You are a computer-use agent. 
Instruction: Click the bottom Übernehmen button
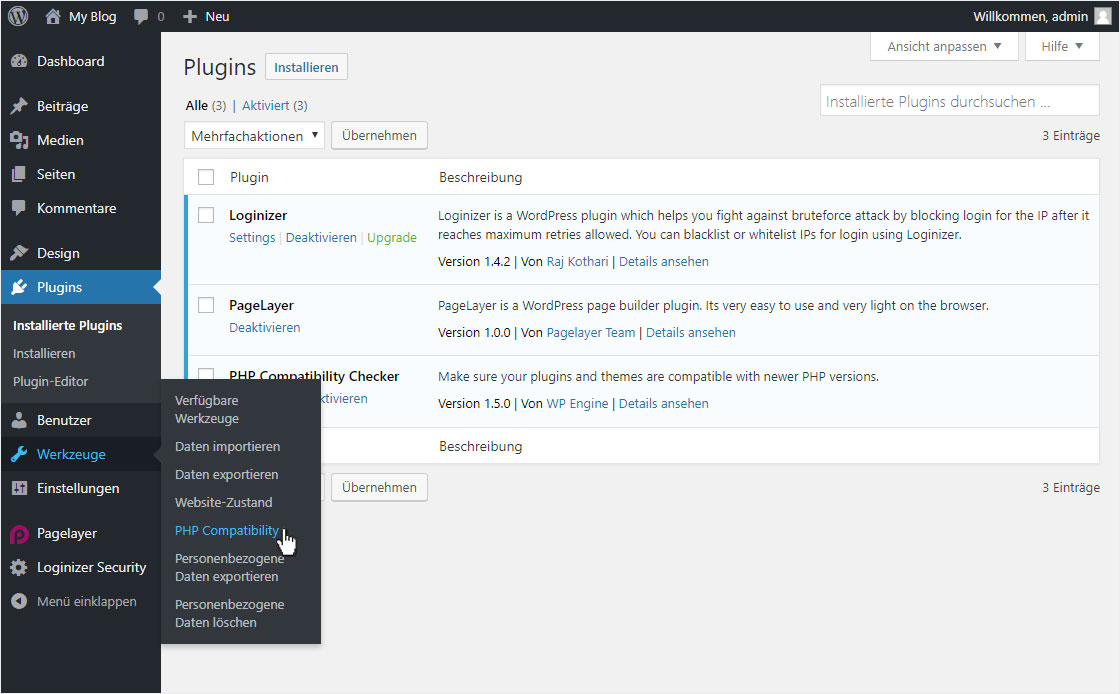[x=379, y=488]
